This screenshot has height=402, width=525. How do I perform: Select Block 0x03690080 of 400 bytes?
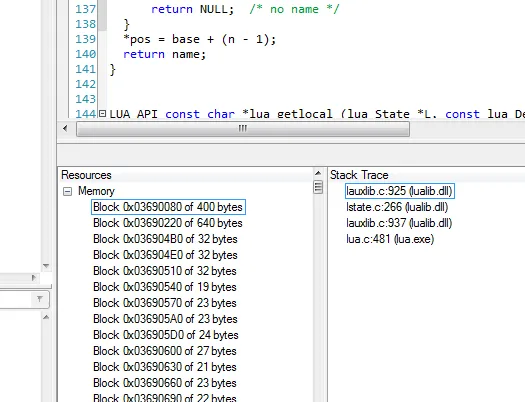168,207
